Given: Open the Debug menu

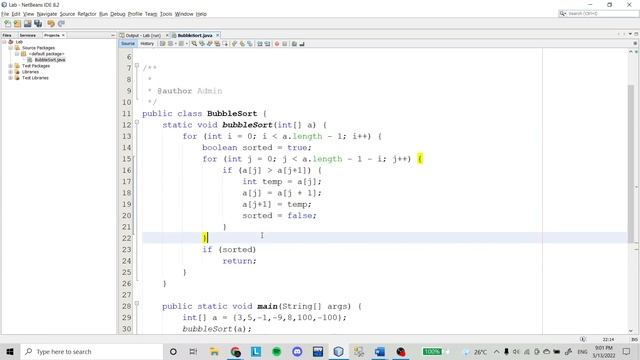Looking at the screenshot, I should point(118,14).
